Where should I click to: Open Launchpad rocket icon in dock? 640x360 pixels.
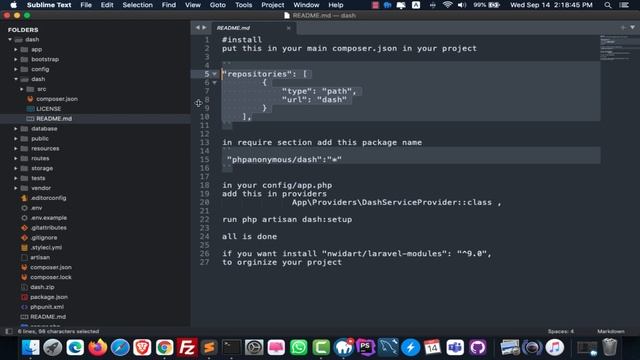[x=53, y=348]
